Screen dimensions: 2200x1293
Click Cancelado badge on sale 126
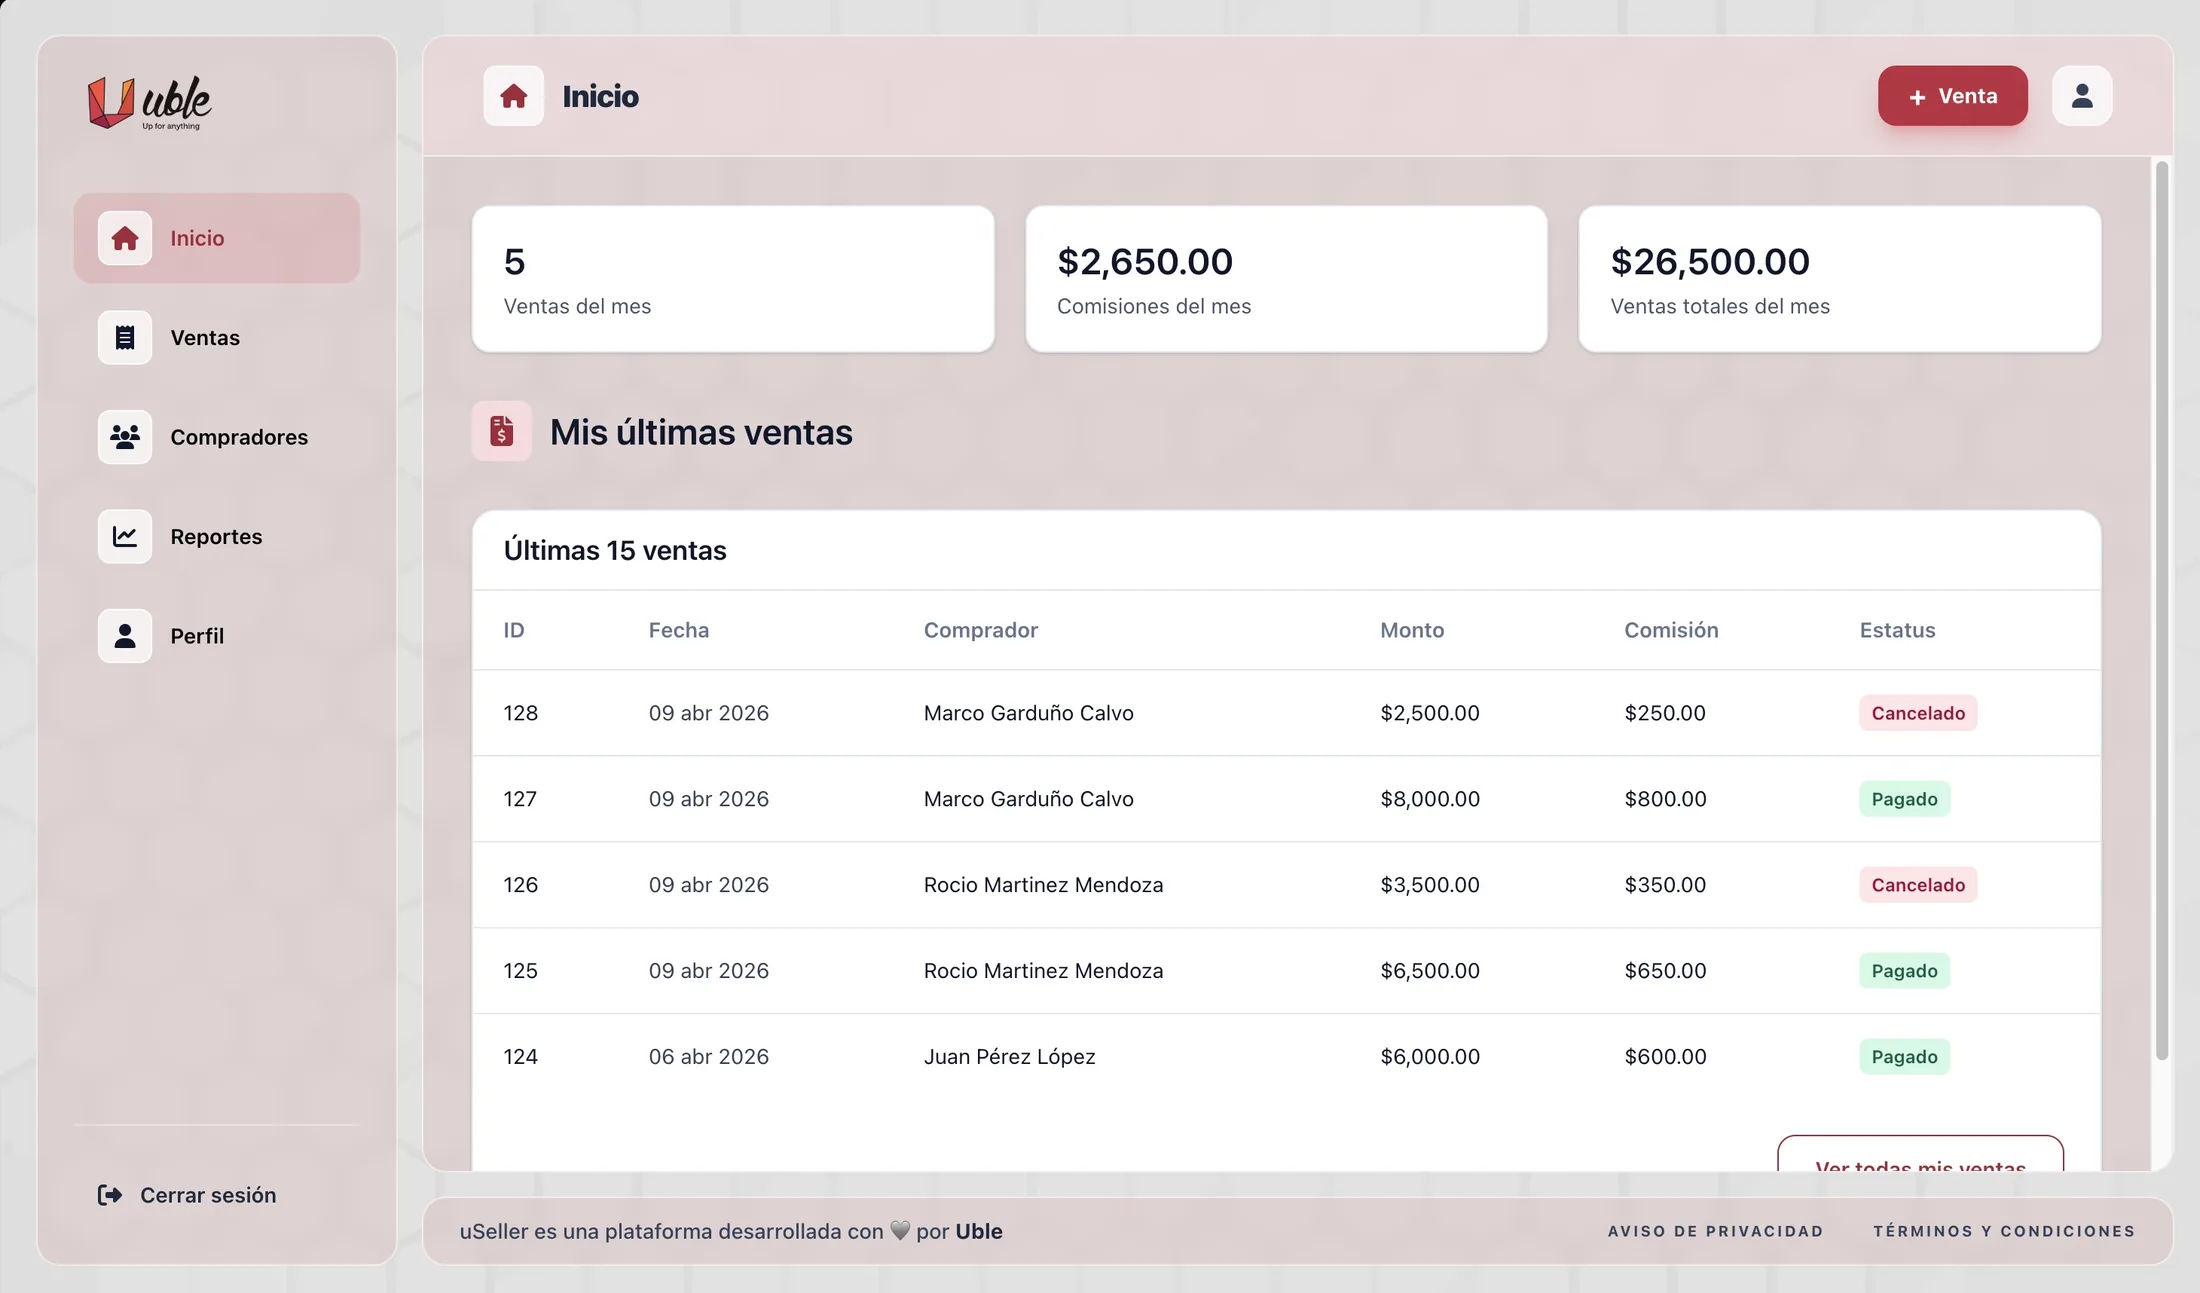pyautogui.click(x=1918, y=885)
